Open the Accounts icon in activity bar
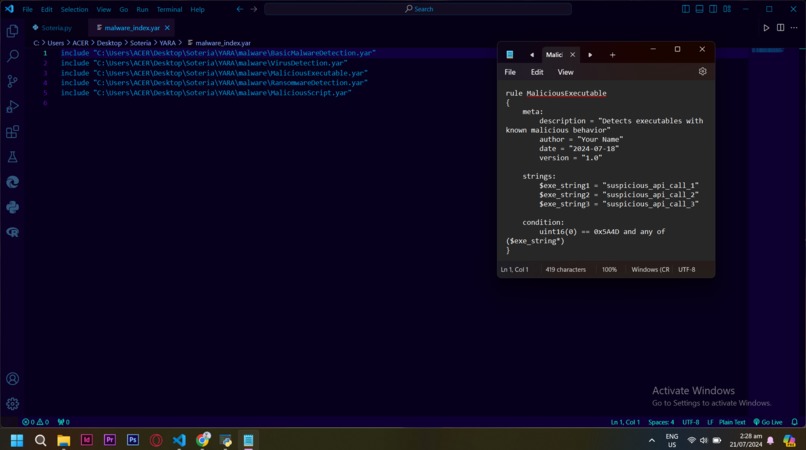806x450 pixels. click(x=12, y=379)
